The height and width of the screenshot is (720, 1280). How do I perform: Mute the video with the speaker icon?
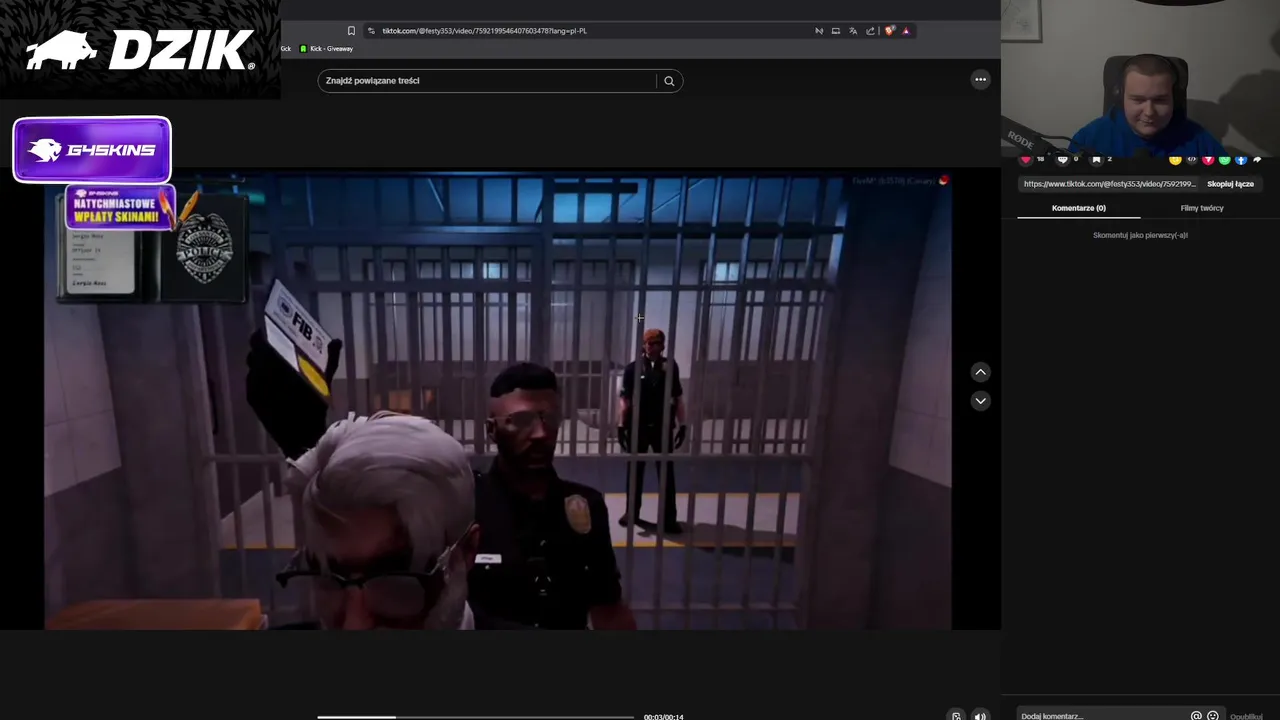coord(980,716)
